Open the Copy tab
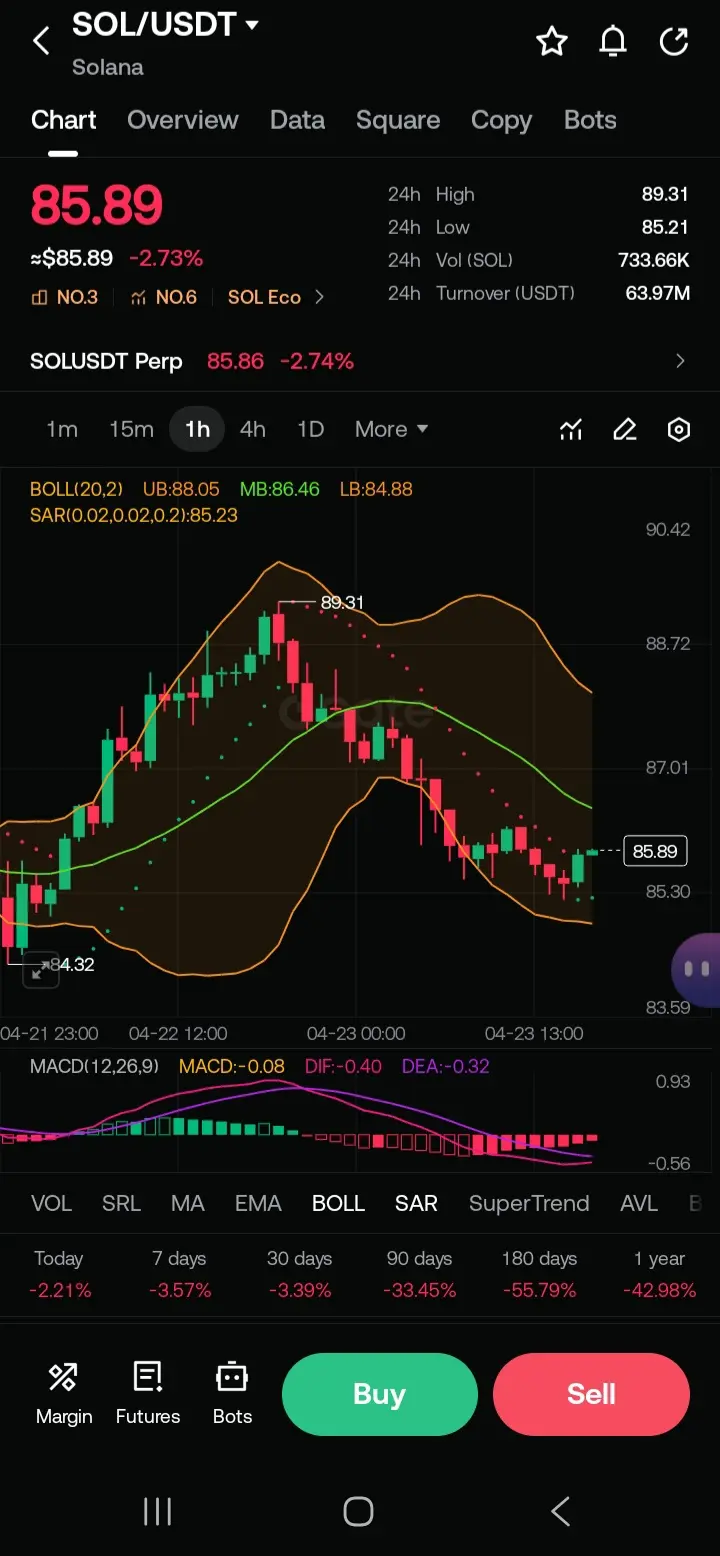 pos(501,120)
